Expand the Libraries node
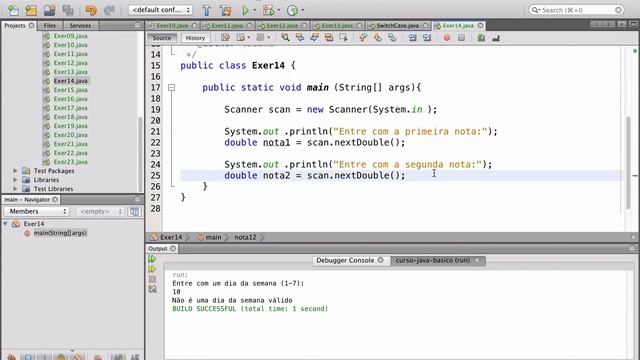 [x=16, y=180]
